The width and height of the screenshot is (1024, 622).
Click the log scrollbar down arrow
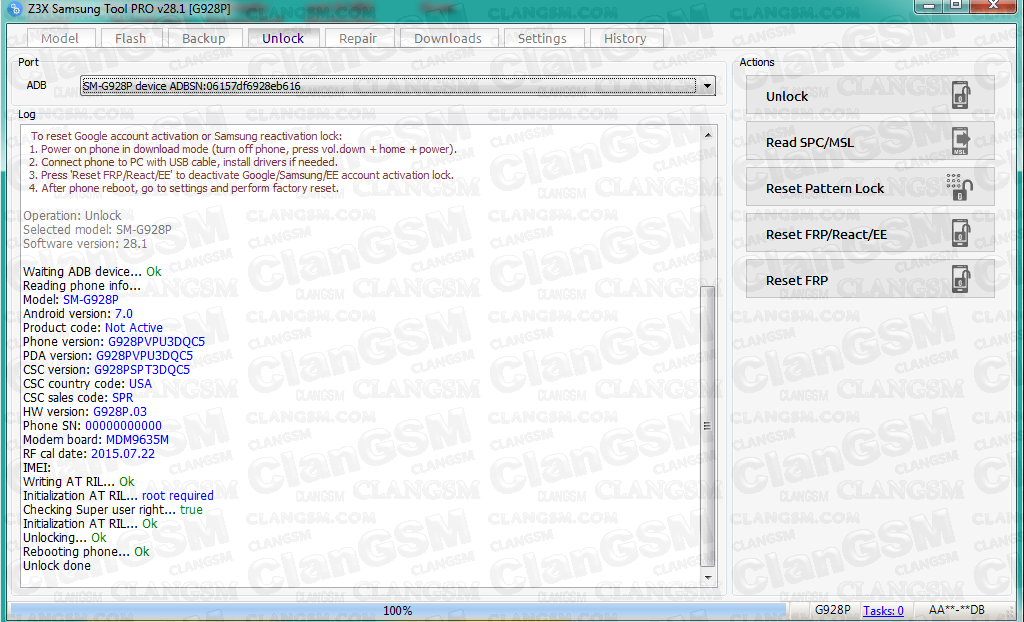click(x=707, y=578)
